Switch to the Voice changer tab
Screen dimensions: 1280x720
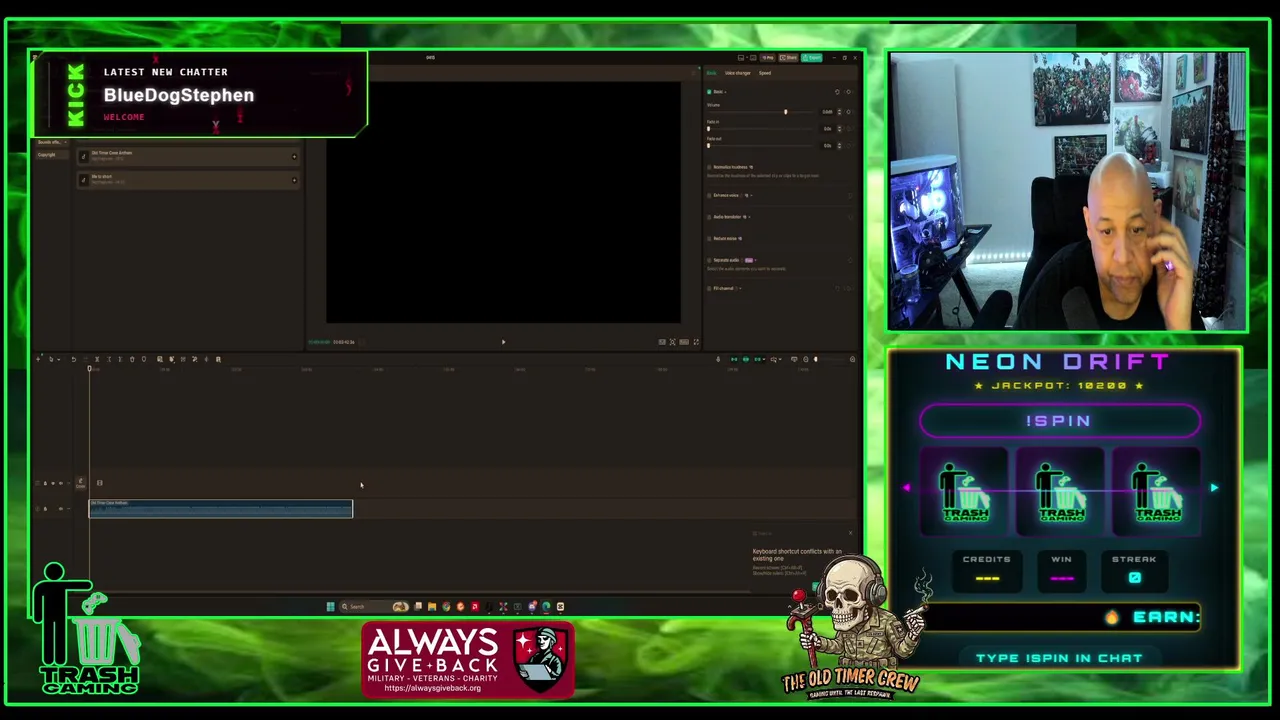pyautogui.click(x=737, y=73)
